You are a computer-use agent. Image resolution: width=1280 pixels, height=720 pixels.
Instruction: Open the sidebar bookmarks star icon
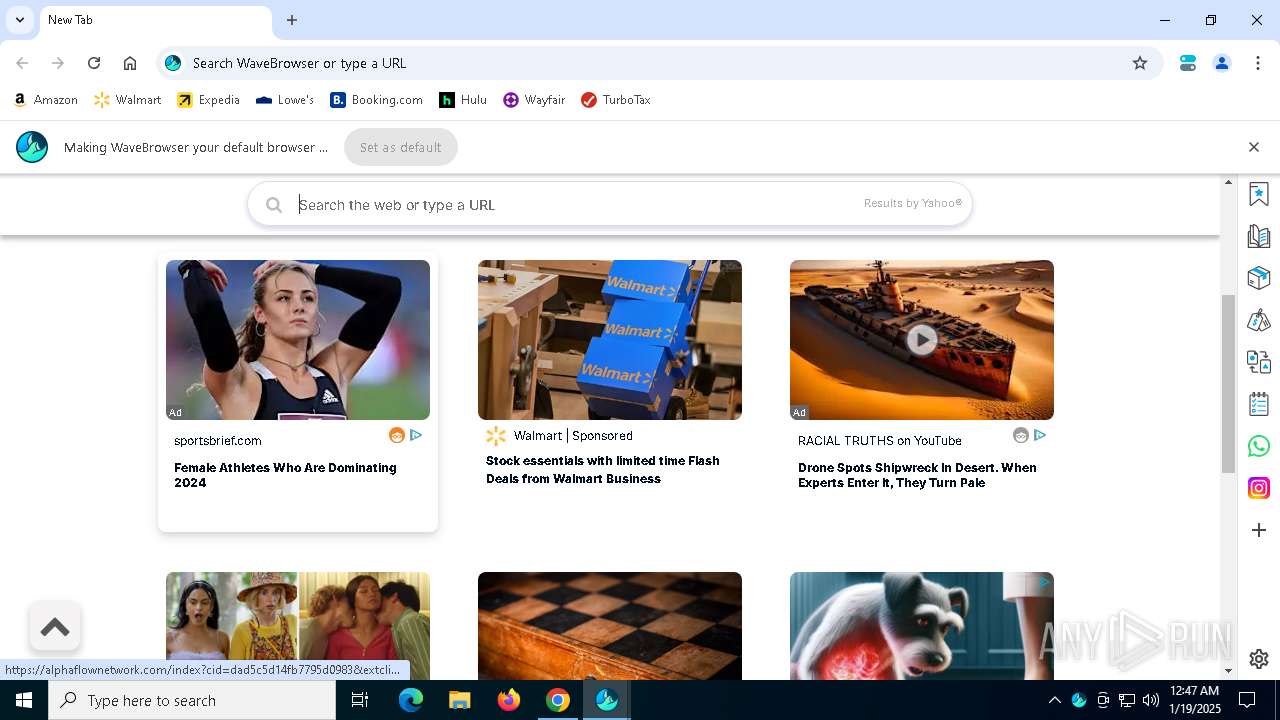coord(1259,194)
